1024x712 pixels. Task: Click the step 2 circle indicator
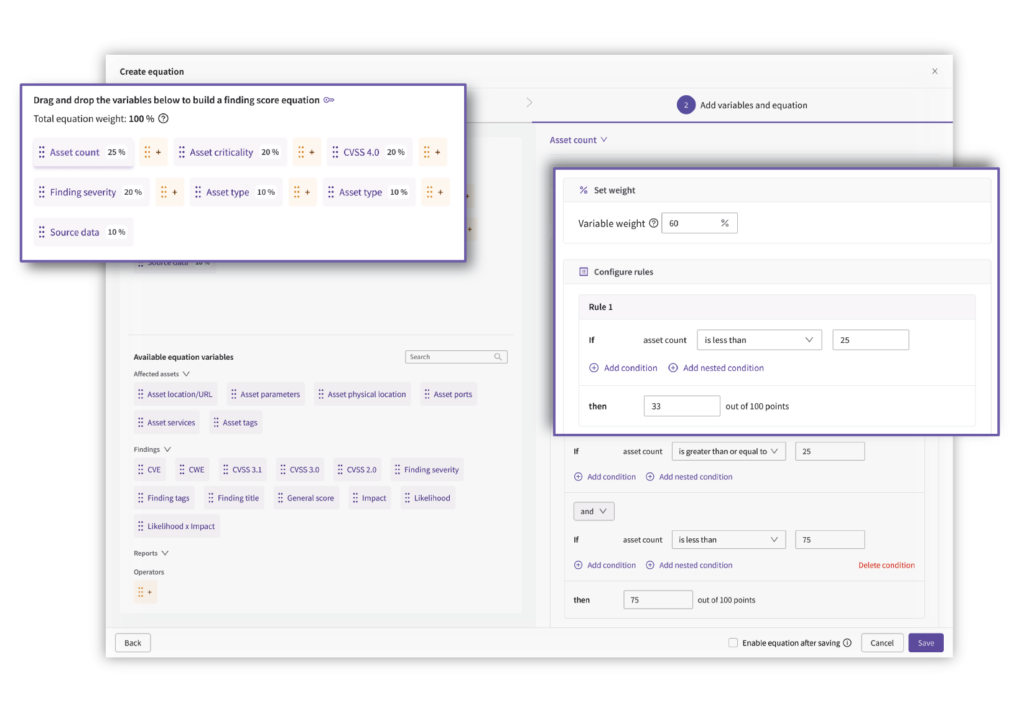tap(686, 105)
